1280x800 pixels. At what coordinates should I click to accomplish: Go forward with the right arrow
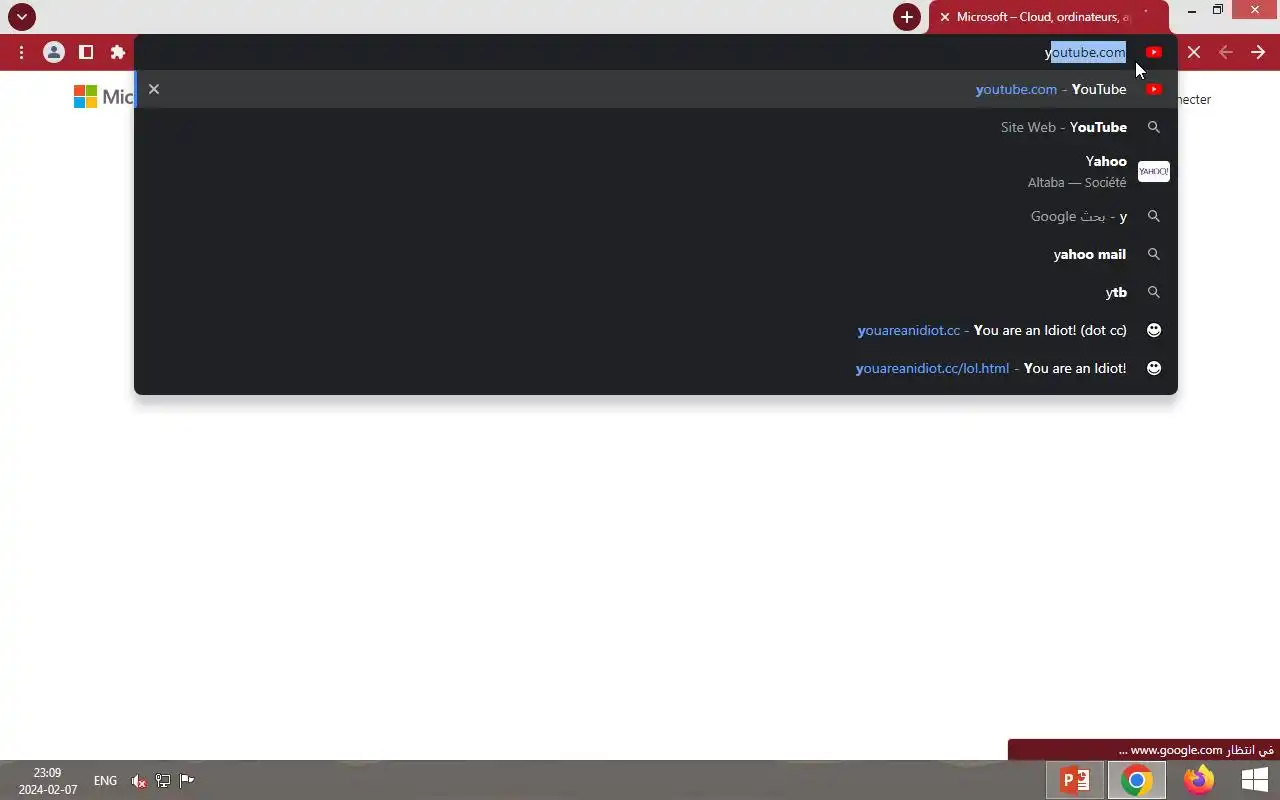[1258, 52]
